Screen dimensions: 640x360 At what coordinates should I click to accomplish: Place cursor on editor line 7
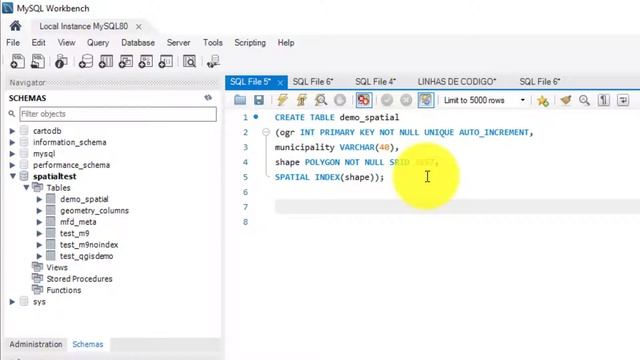(x=457, y=207)
